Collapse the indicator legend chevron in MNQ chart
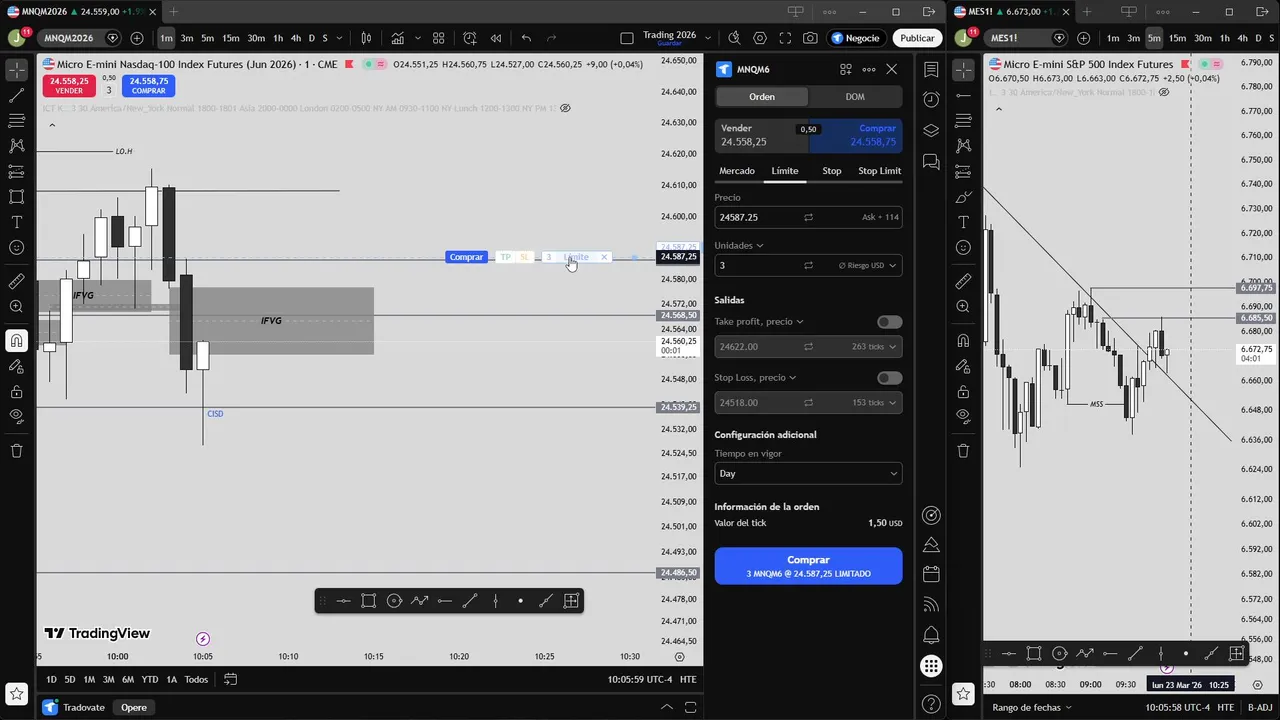1280x720 pixels. [52, 125]
